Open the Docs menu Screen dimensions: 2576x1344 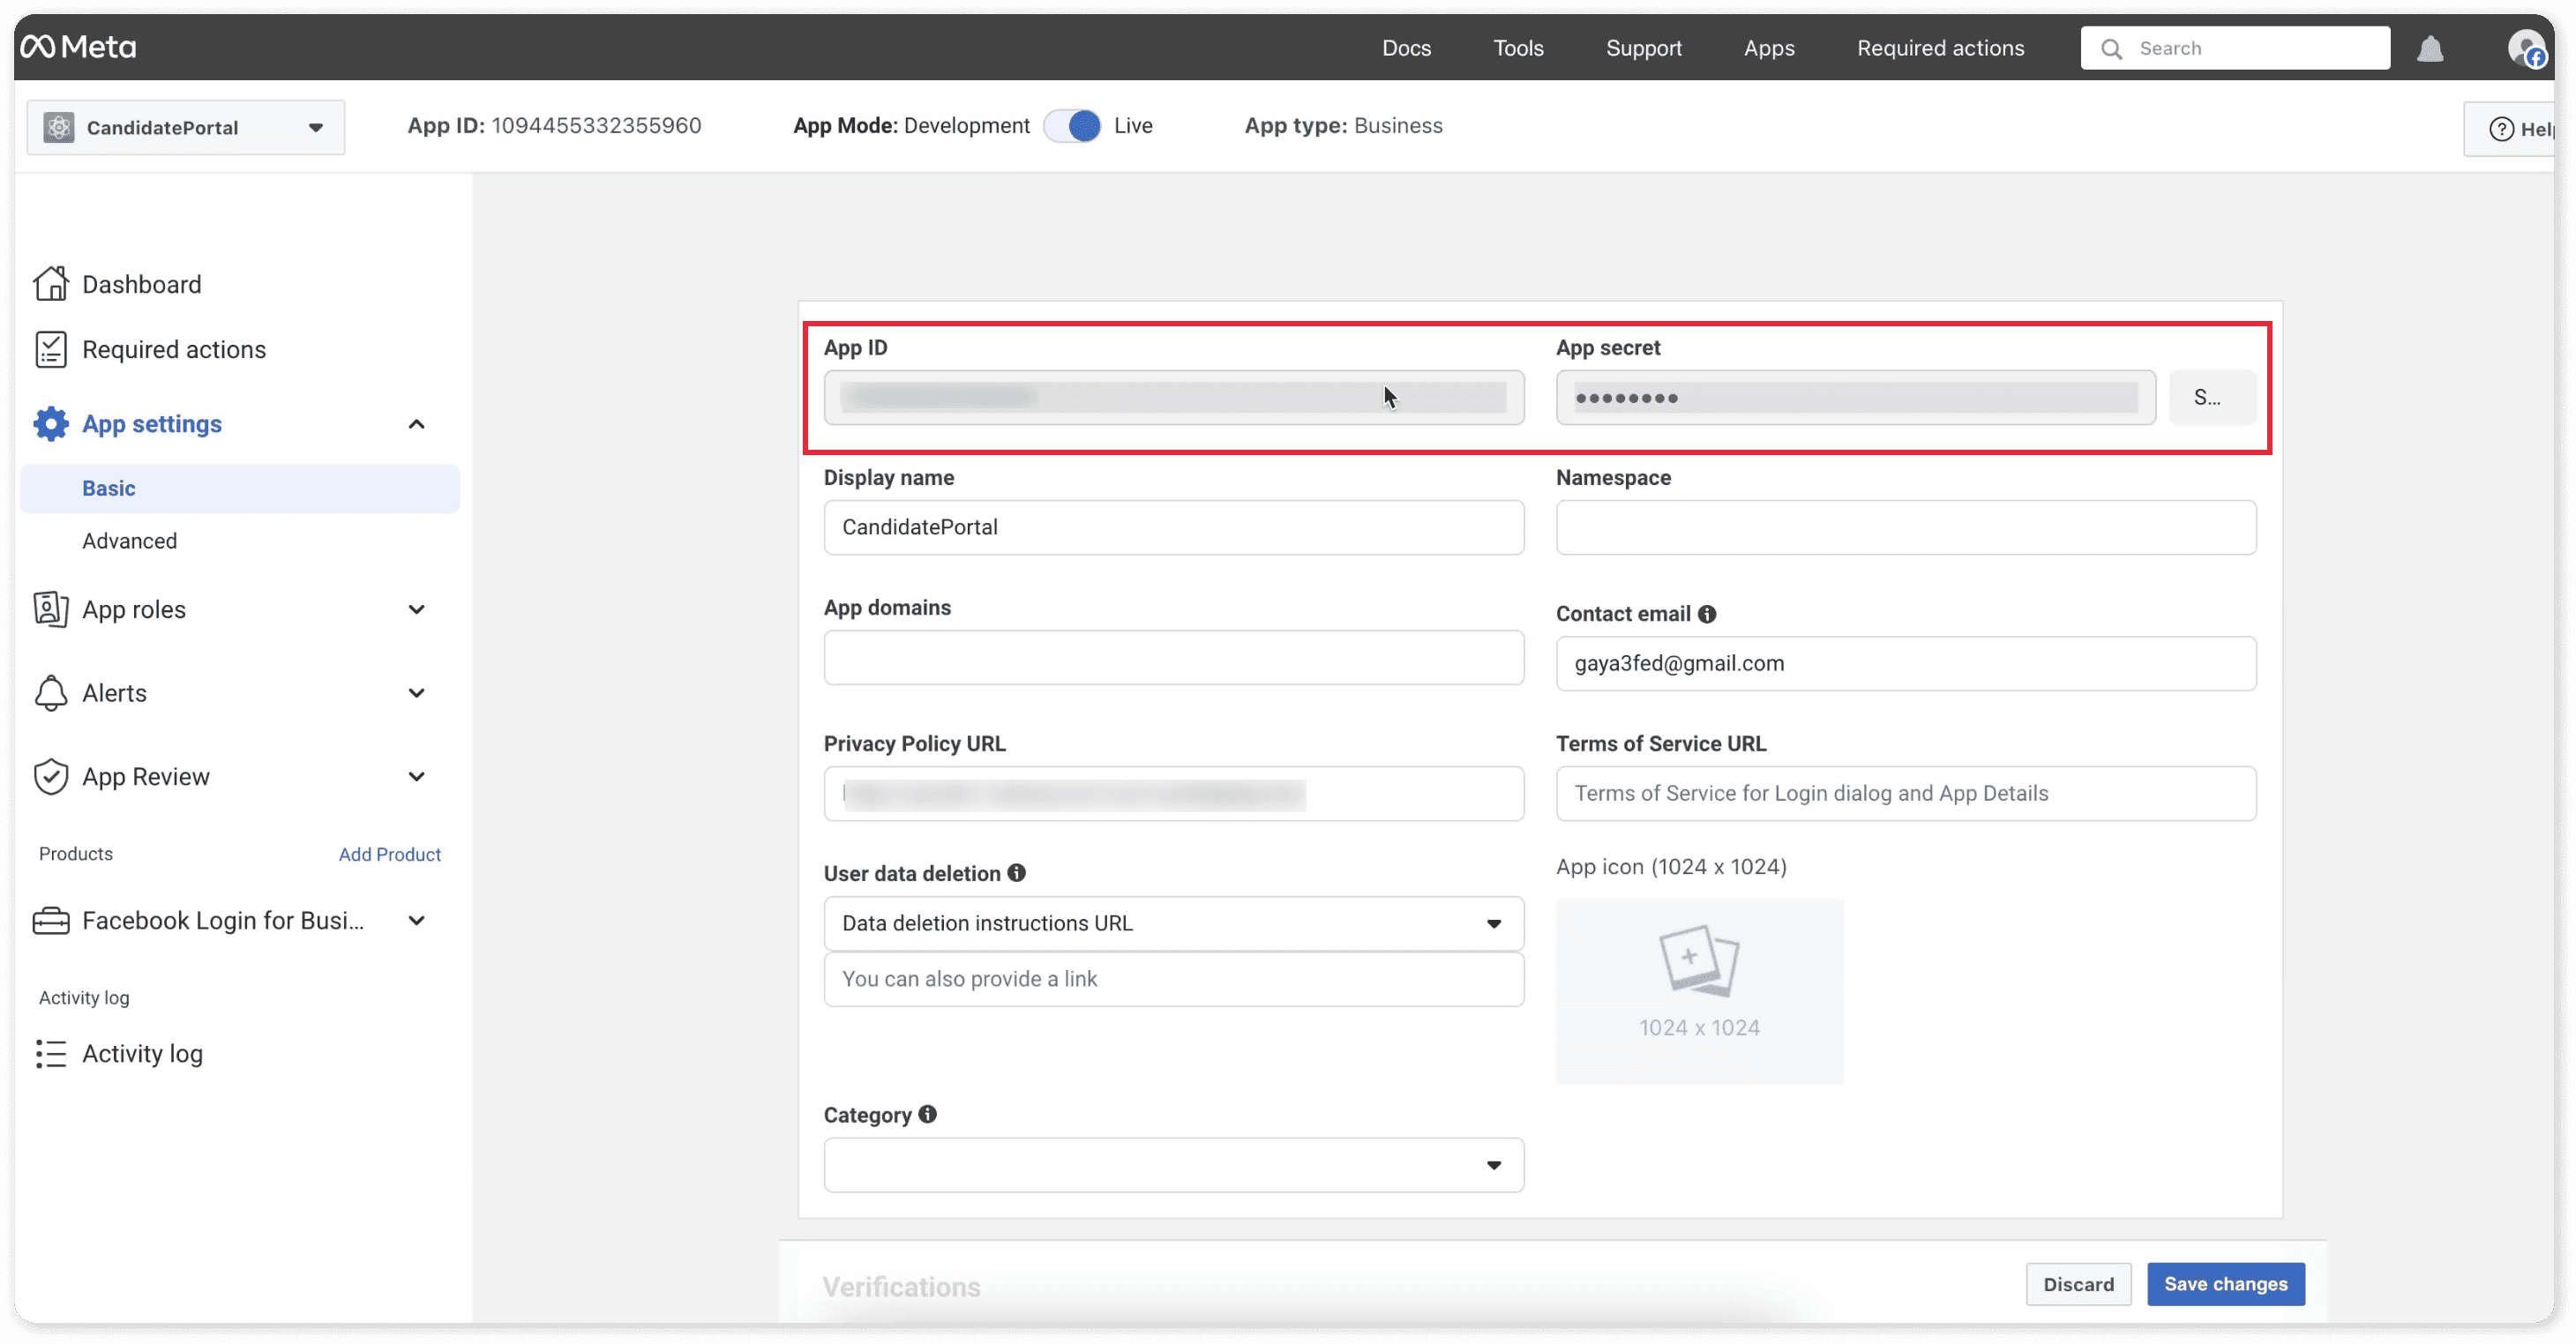click(x=1406, y=48)
